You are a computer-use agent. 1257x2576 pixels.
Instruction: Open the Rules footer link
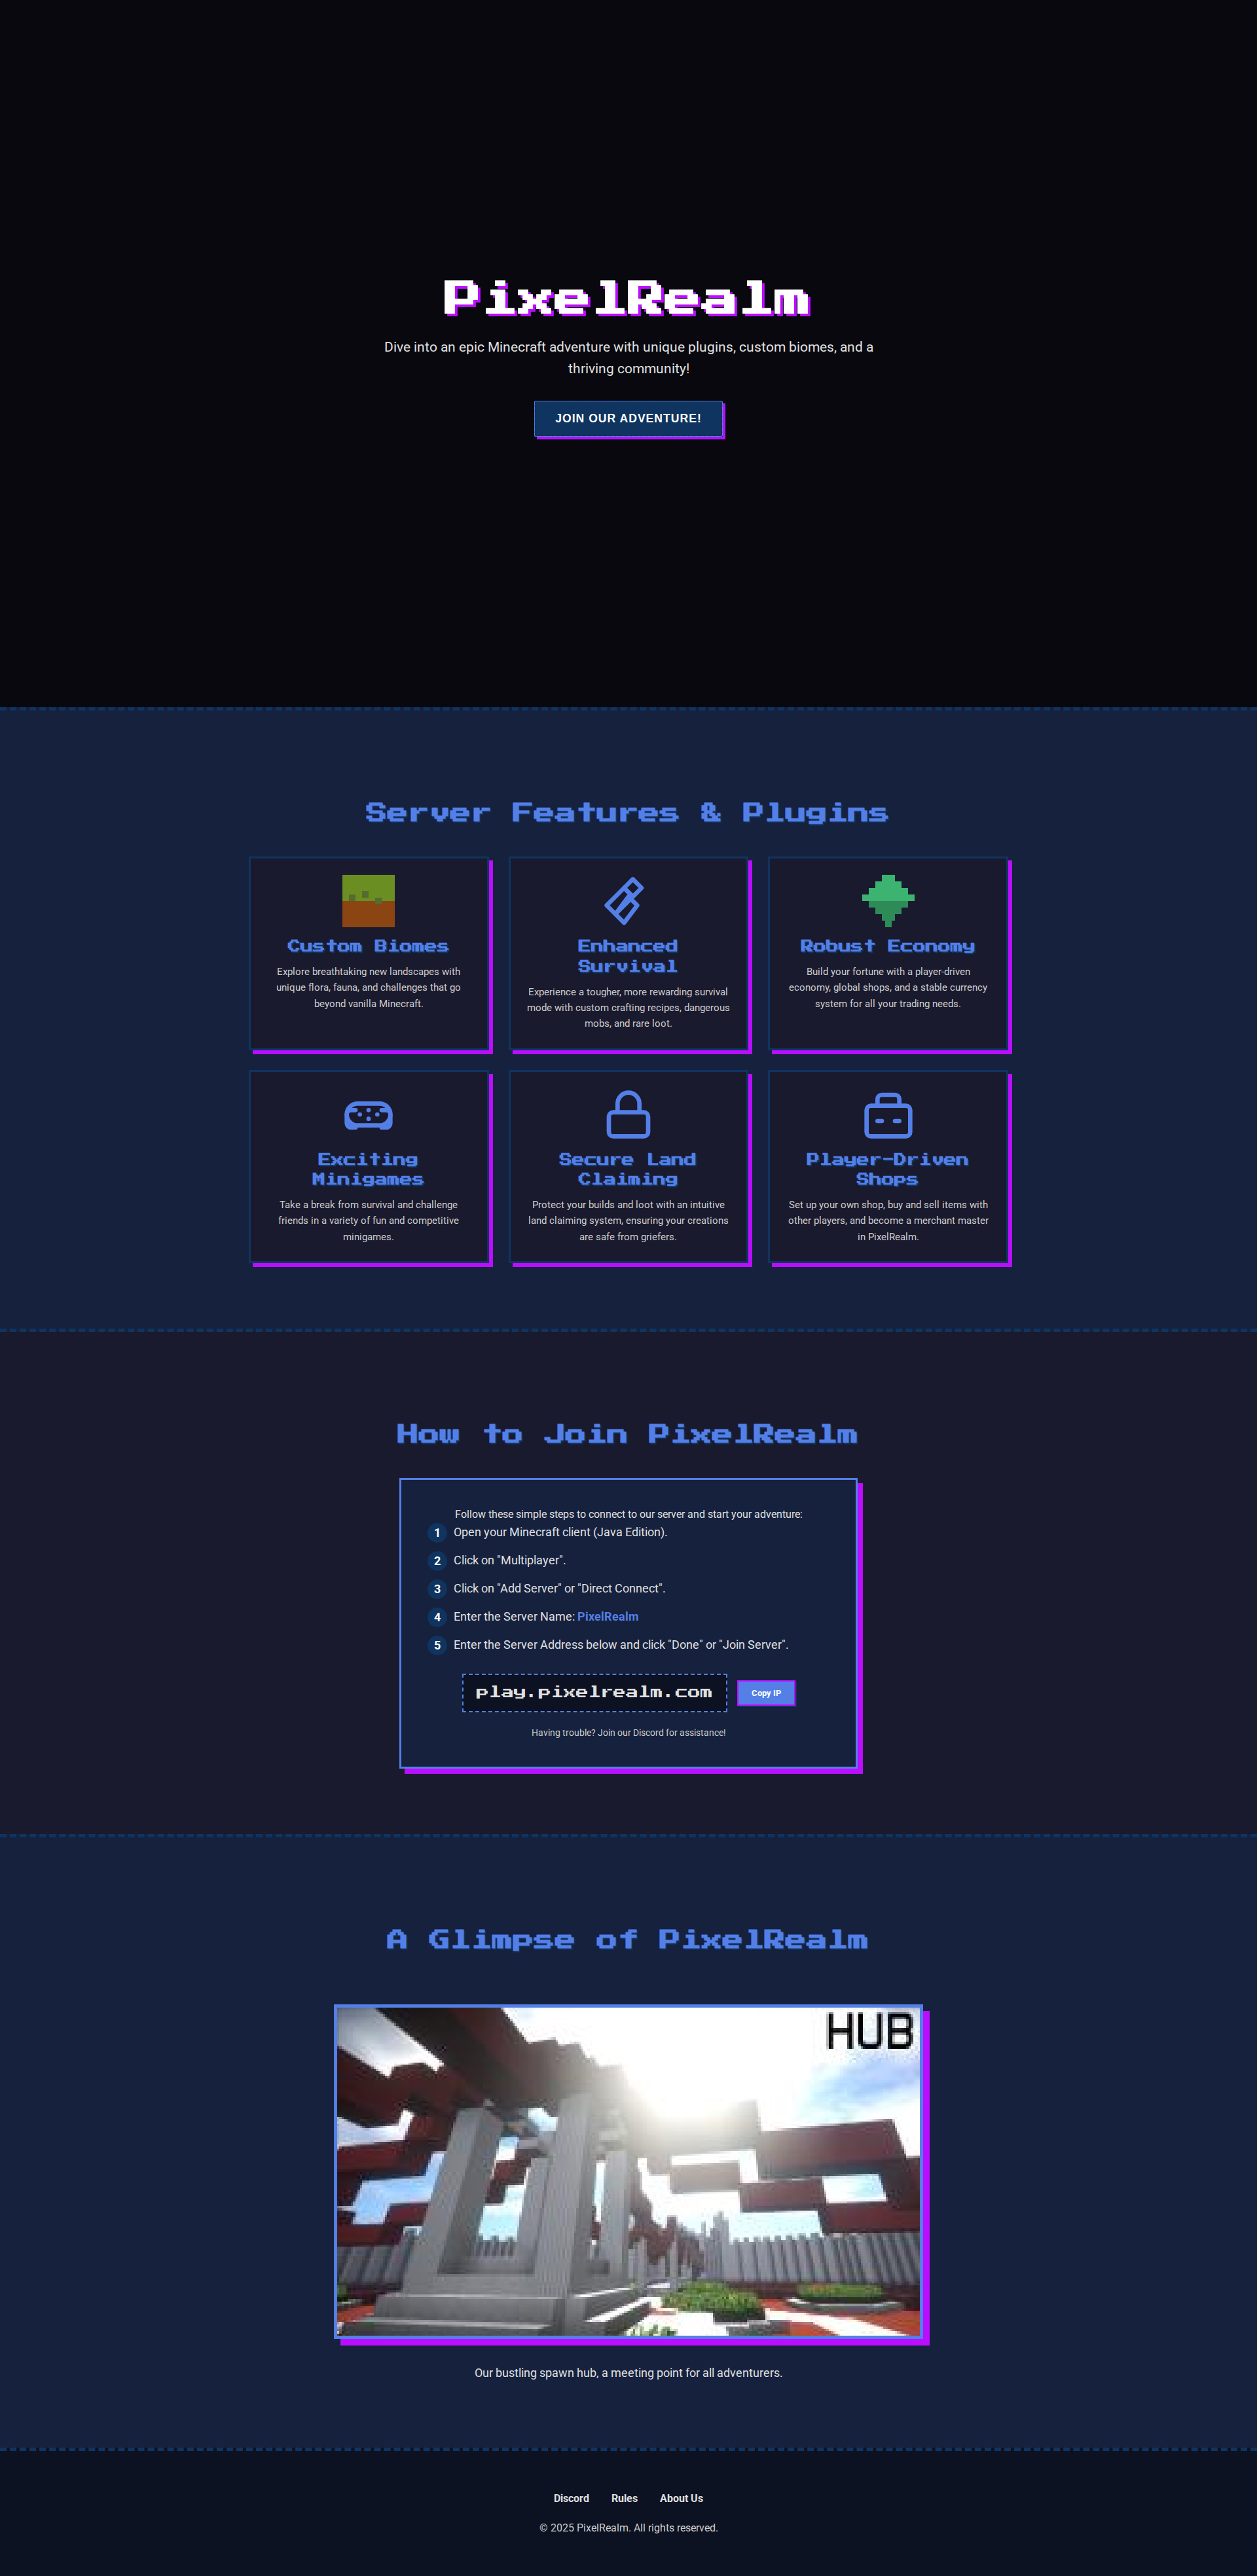(624, 2498)
